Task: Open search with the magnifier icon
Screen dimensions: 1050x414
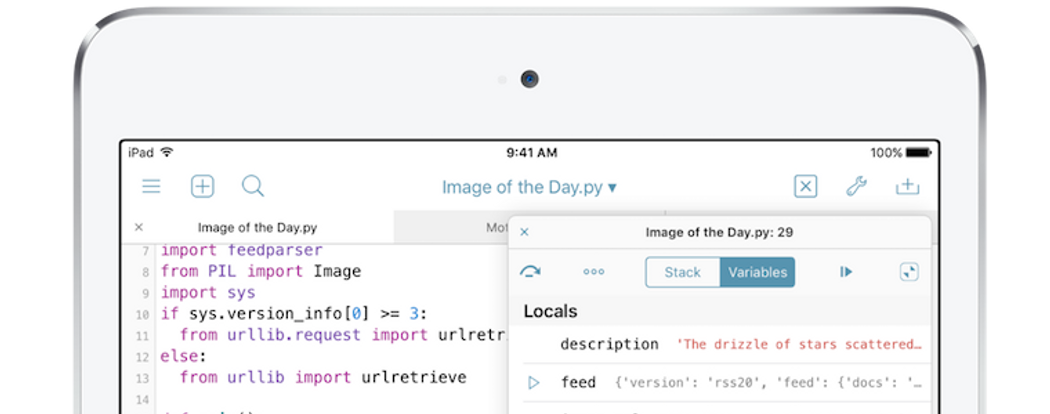Action: [x=253, y=186]
